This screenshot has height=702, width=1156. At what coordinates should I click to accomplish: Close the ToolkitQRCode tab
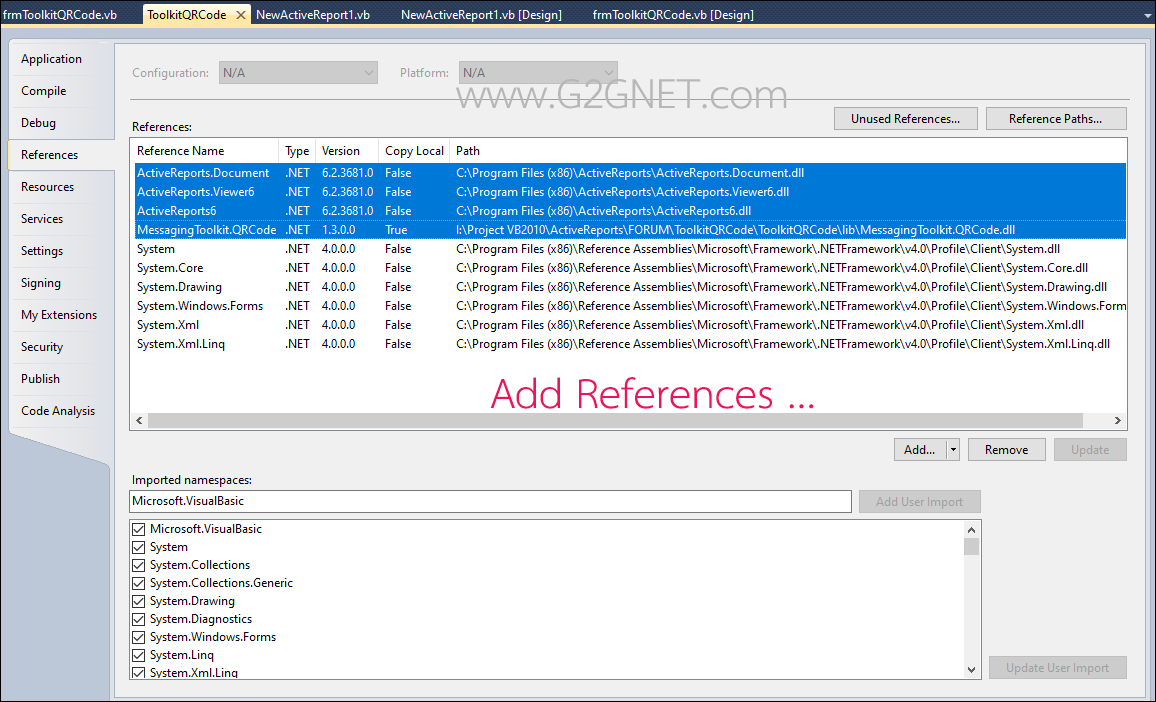coord(240,15)
